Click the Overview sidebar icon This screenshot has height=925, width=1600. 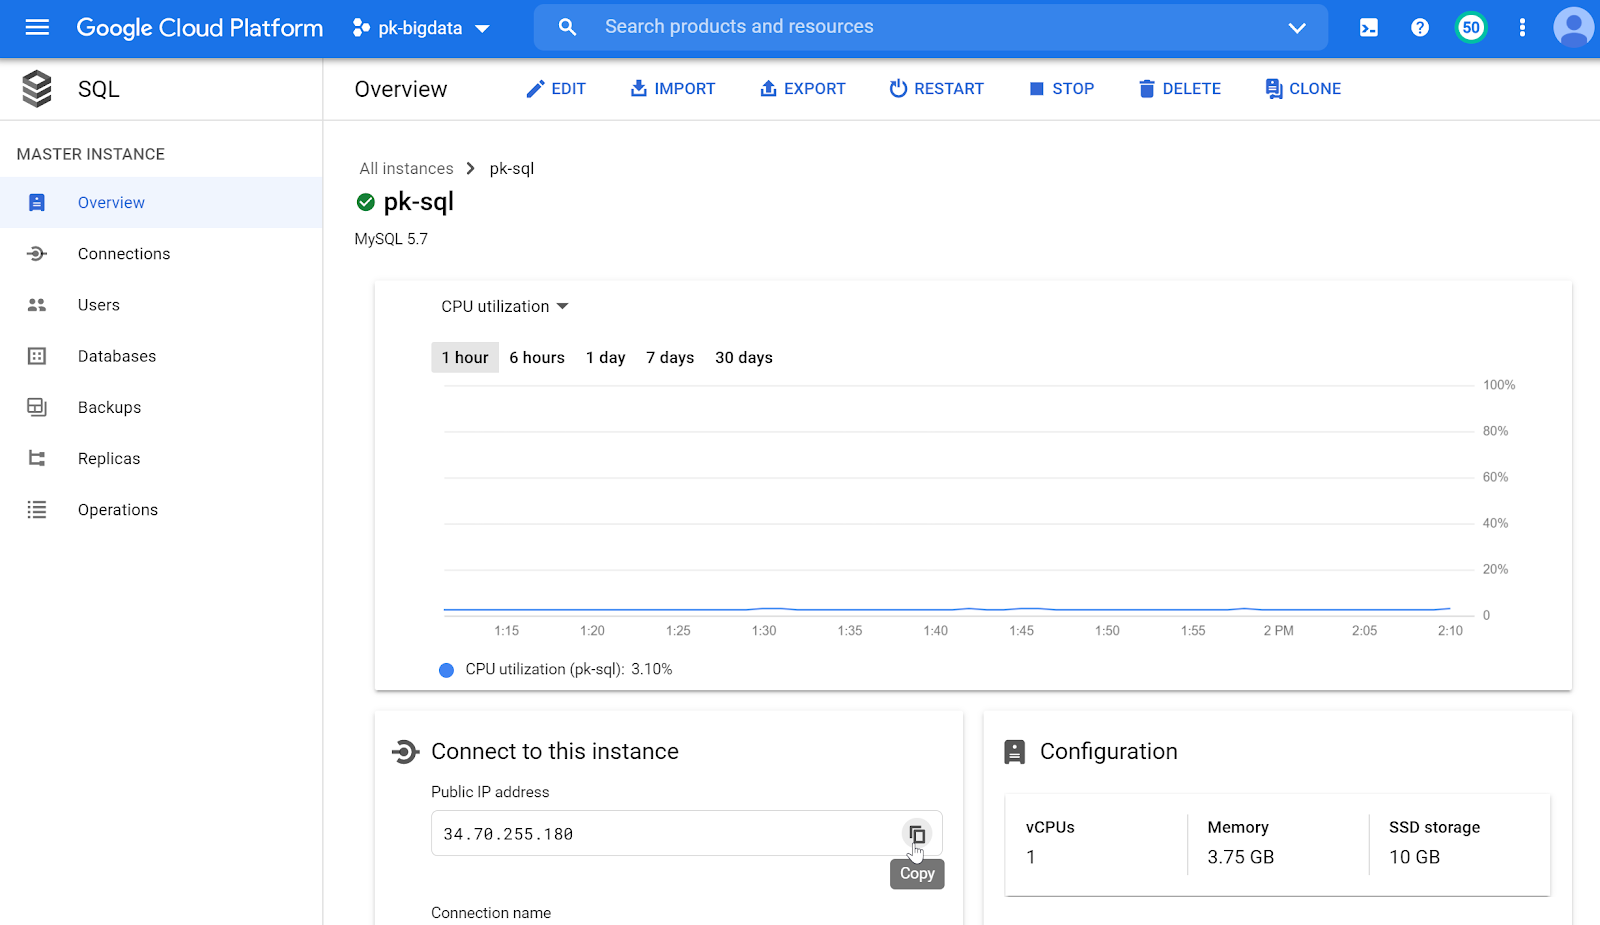[37, 203]
